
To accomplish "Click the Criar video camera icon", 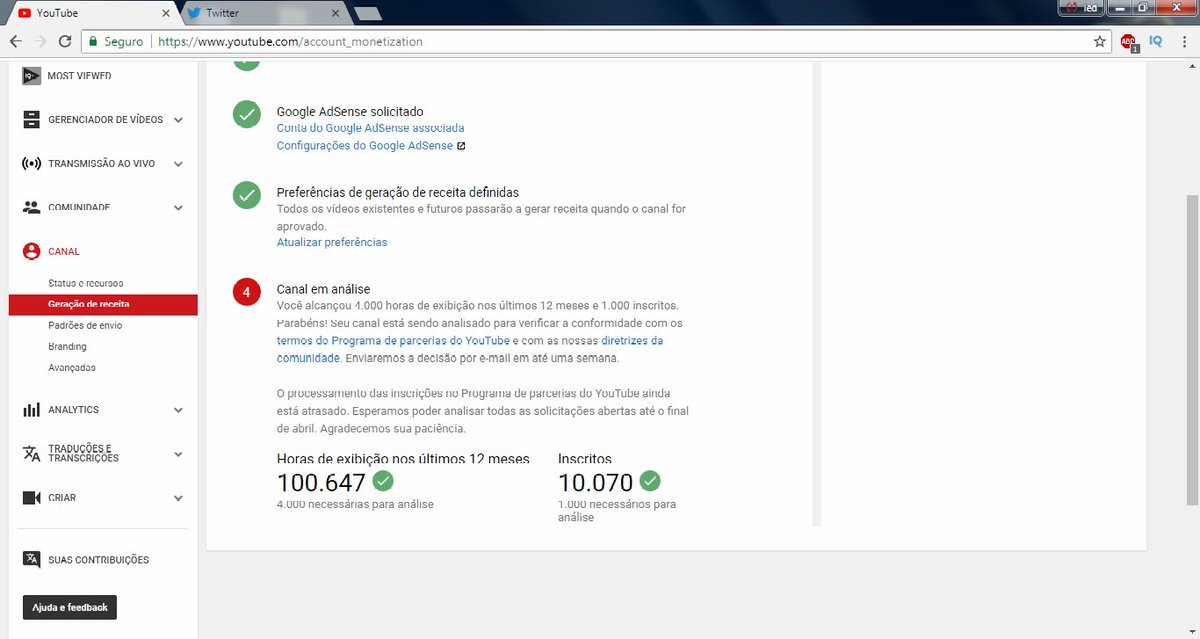I will [31, 497].
